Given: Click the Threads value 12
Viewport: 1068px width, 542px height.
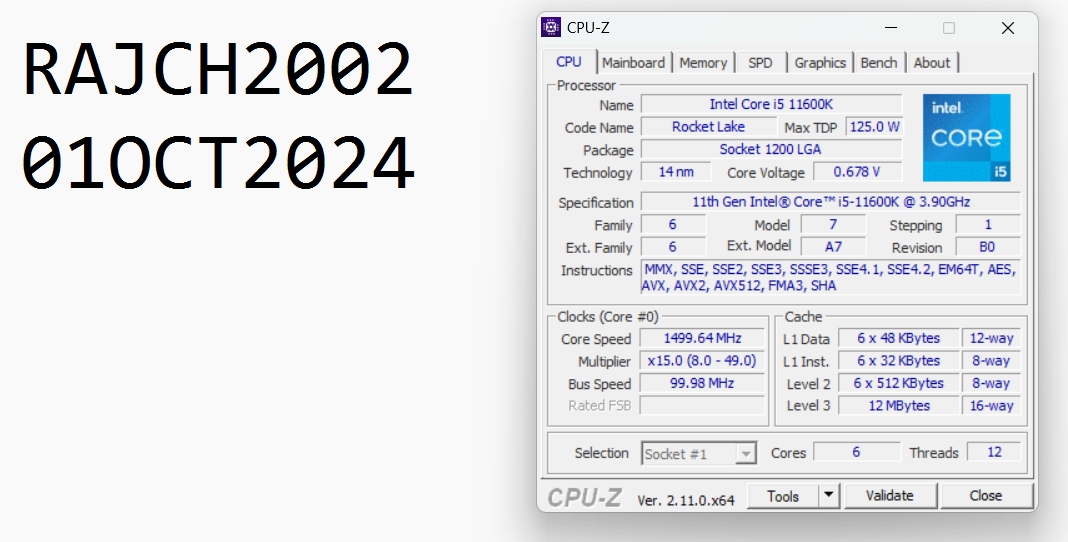Looking at the screenshot, I should [994, 452].
